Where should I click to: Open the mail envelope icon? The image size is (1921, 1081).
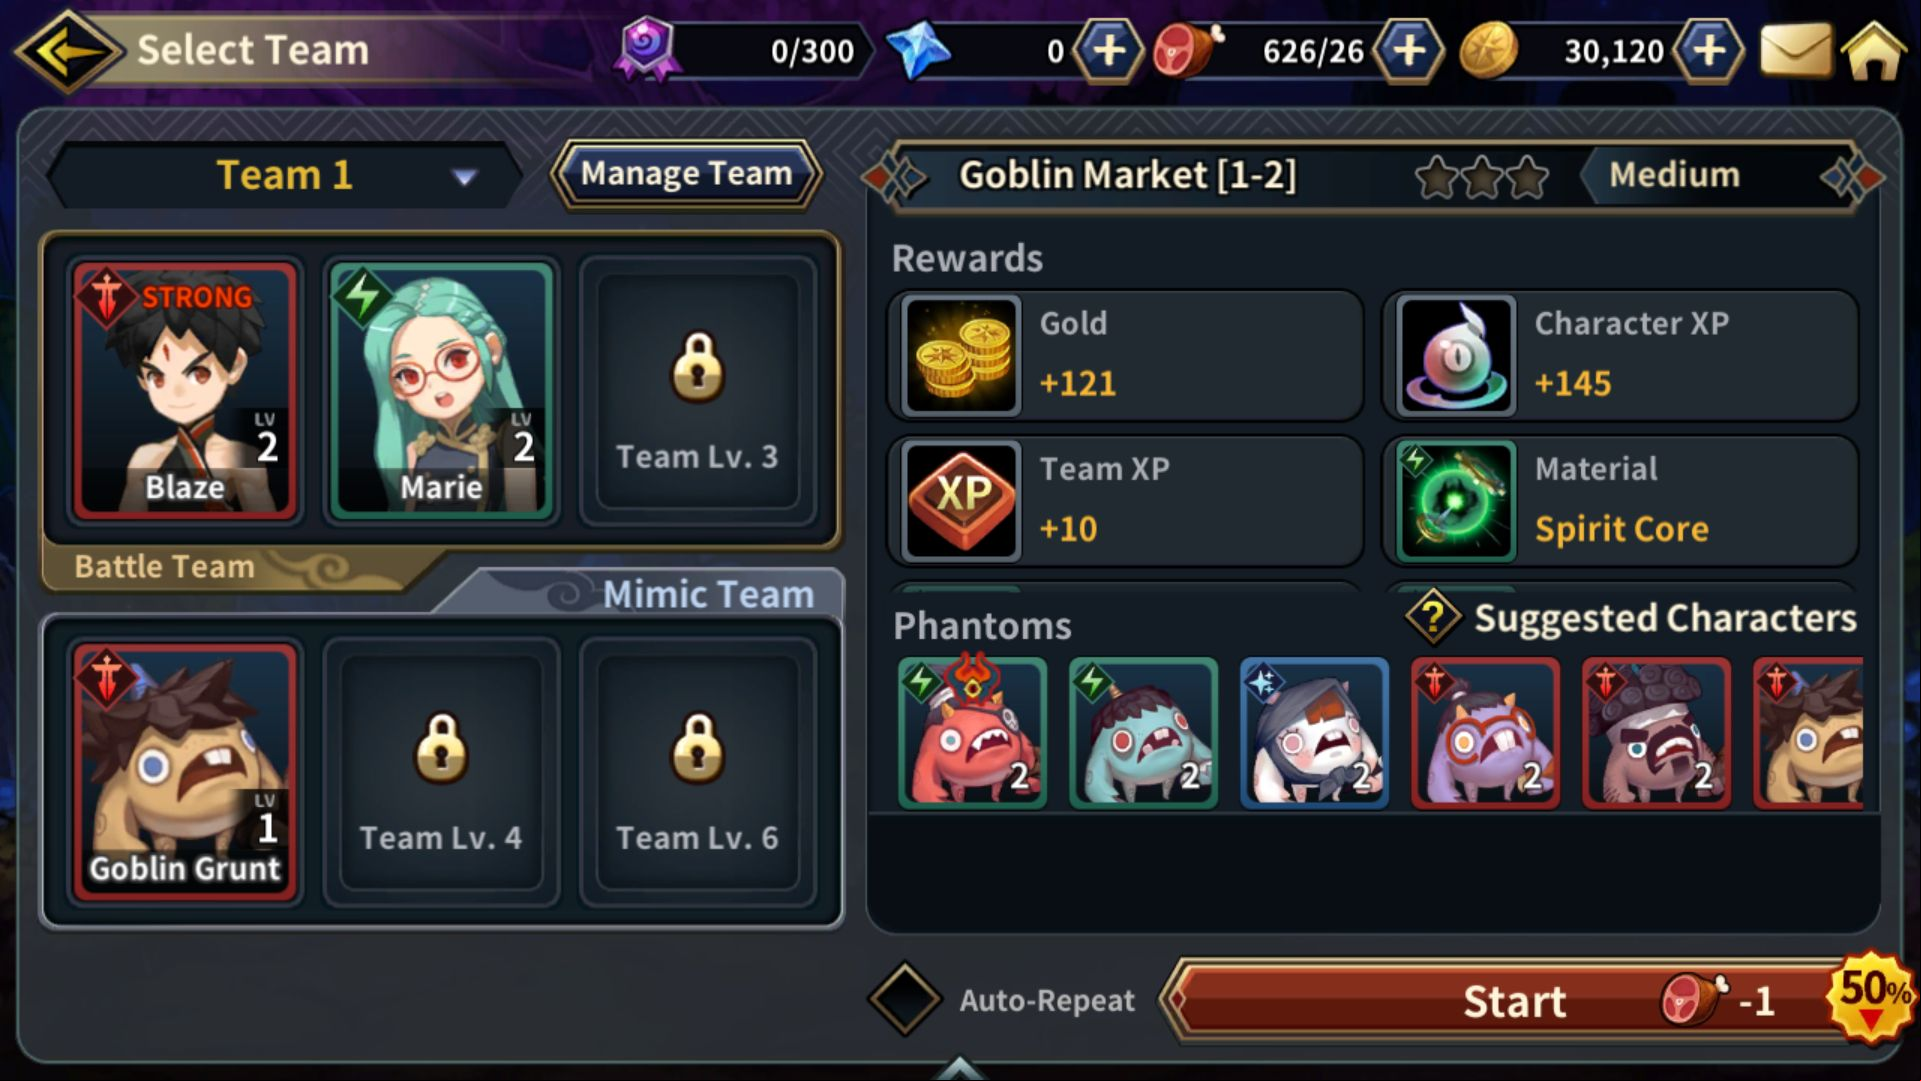[1795, 50]
